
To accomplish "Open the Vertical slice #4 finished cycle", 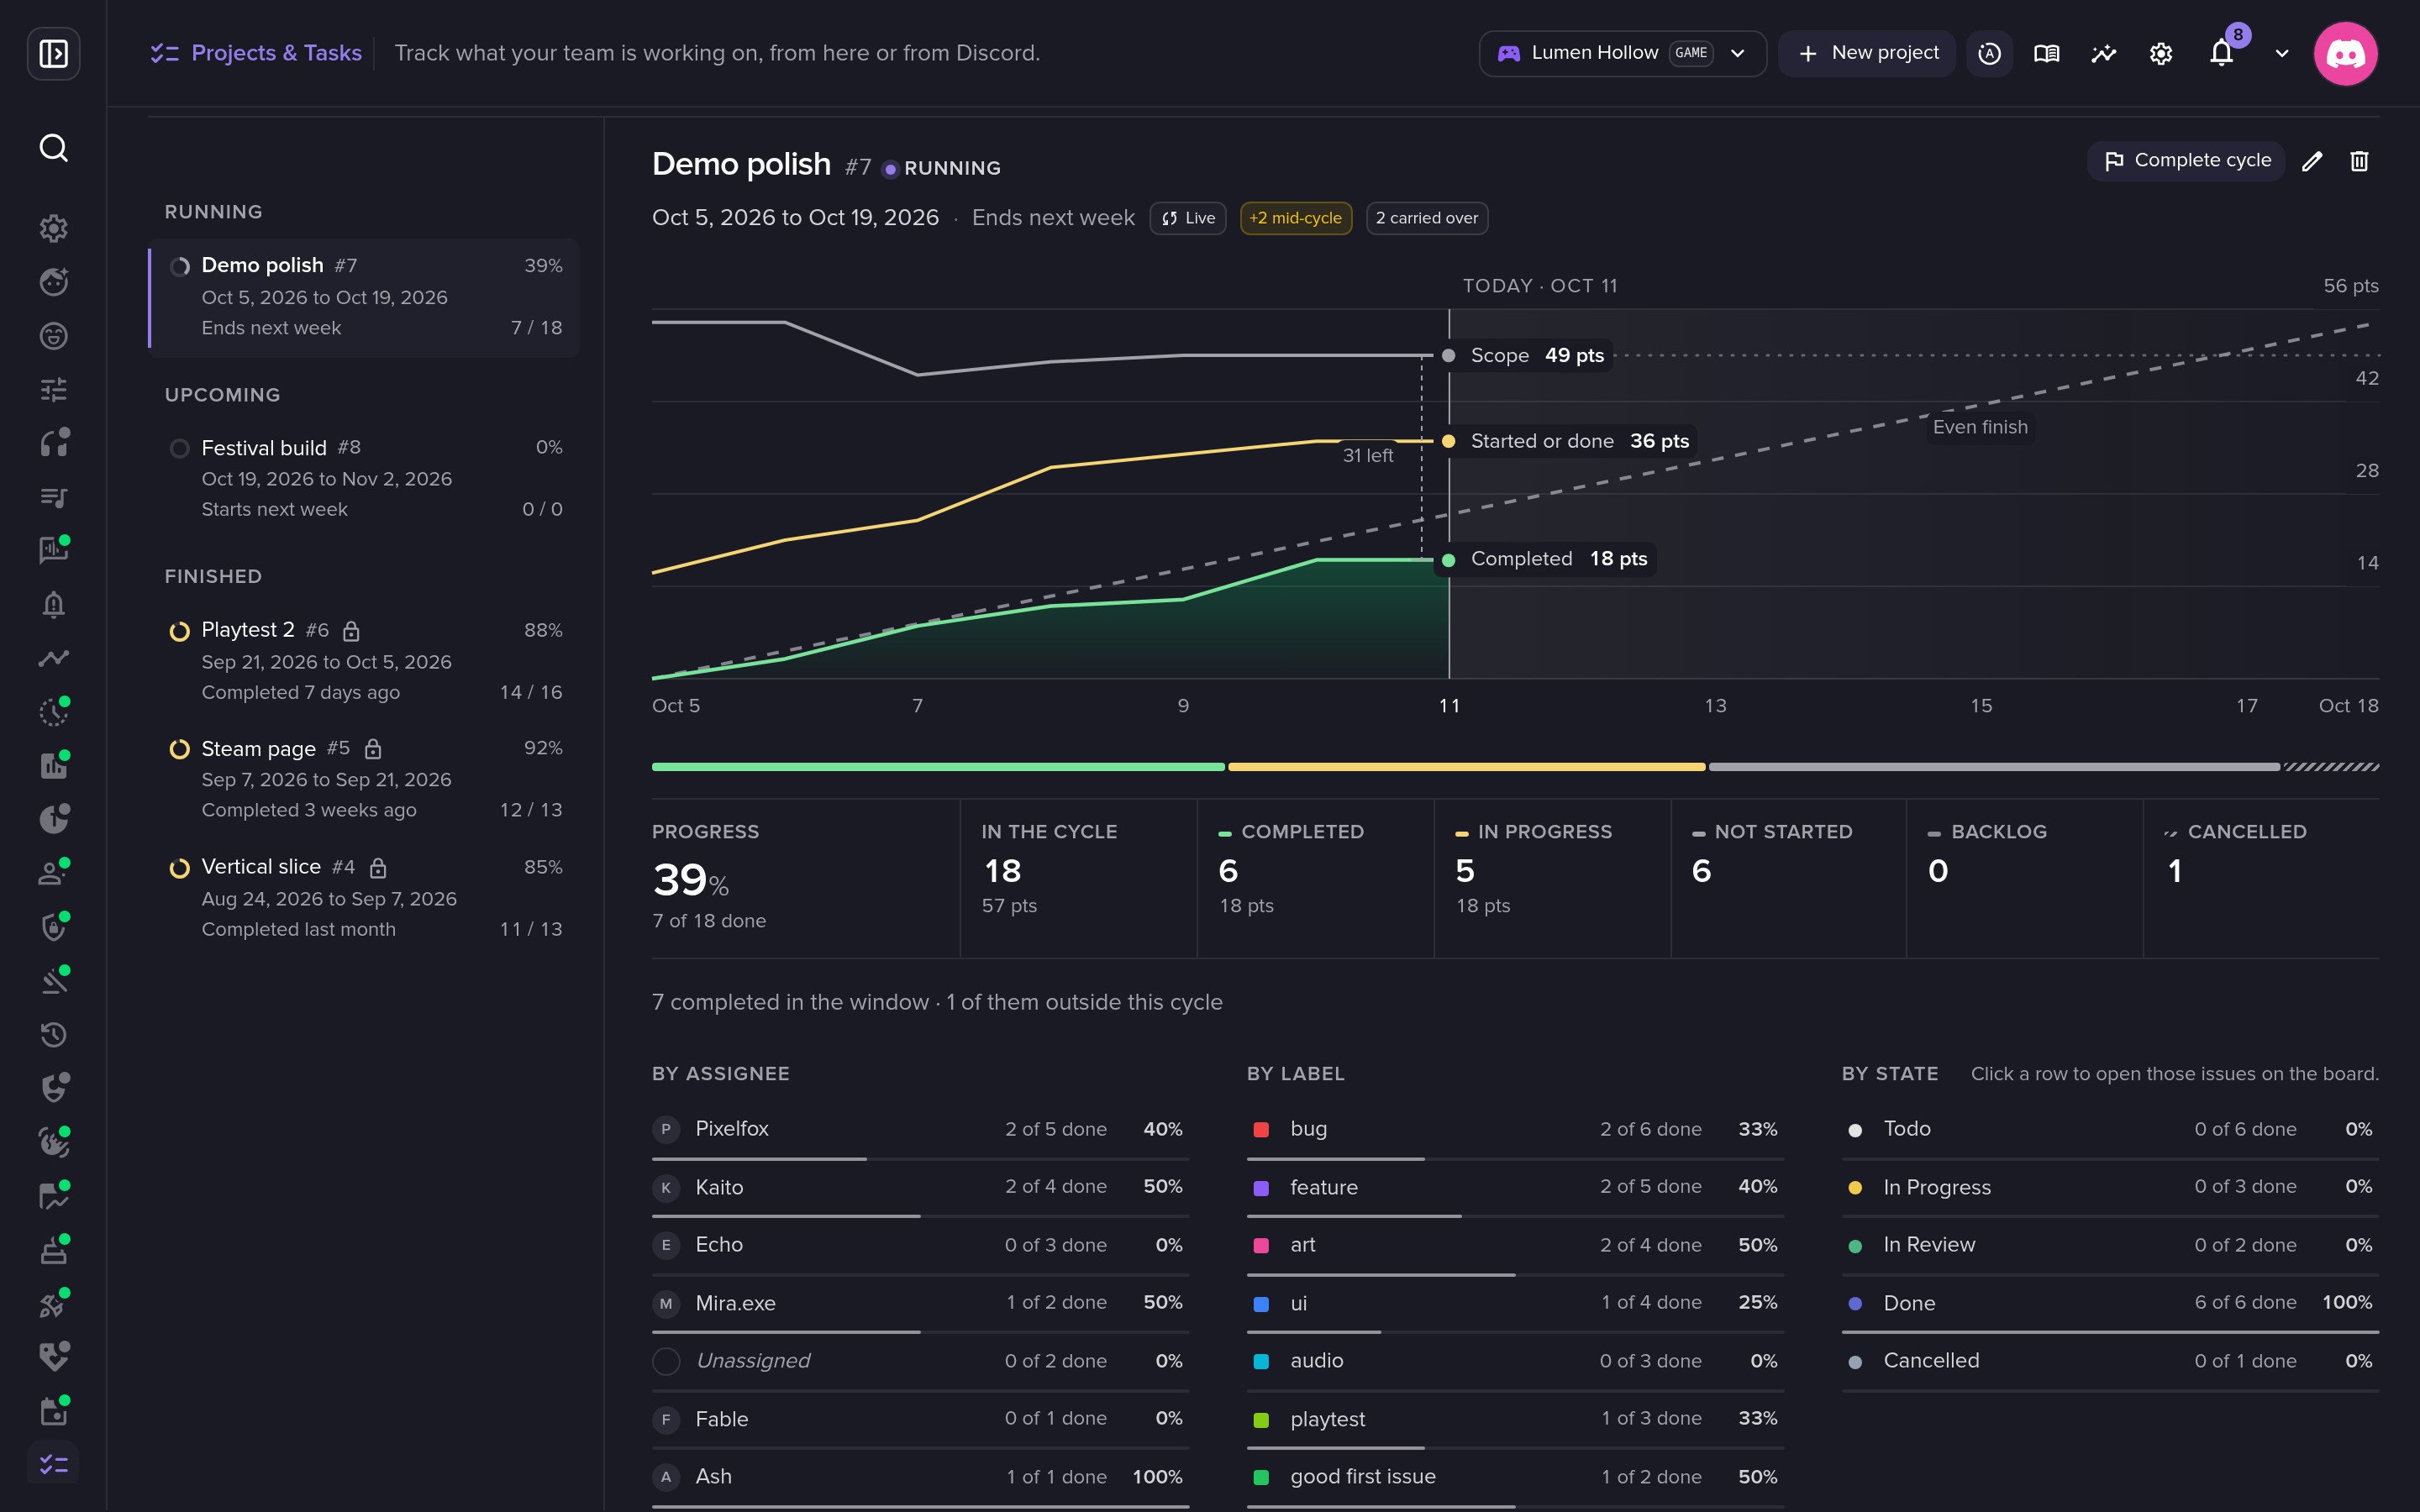I will [365, 898].
